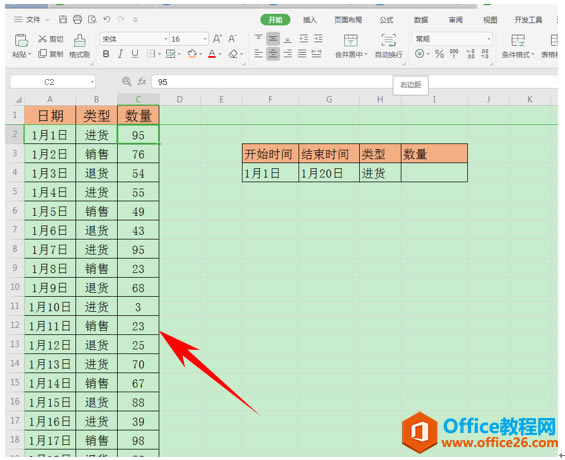Decrease font size with A- icon
Viewport: 565px width, 460px height.
pyautogui.click(x=232, y=39)
